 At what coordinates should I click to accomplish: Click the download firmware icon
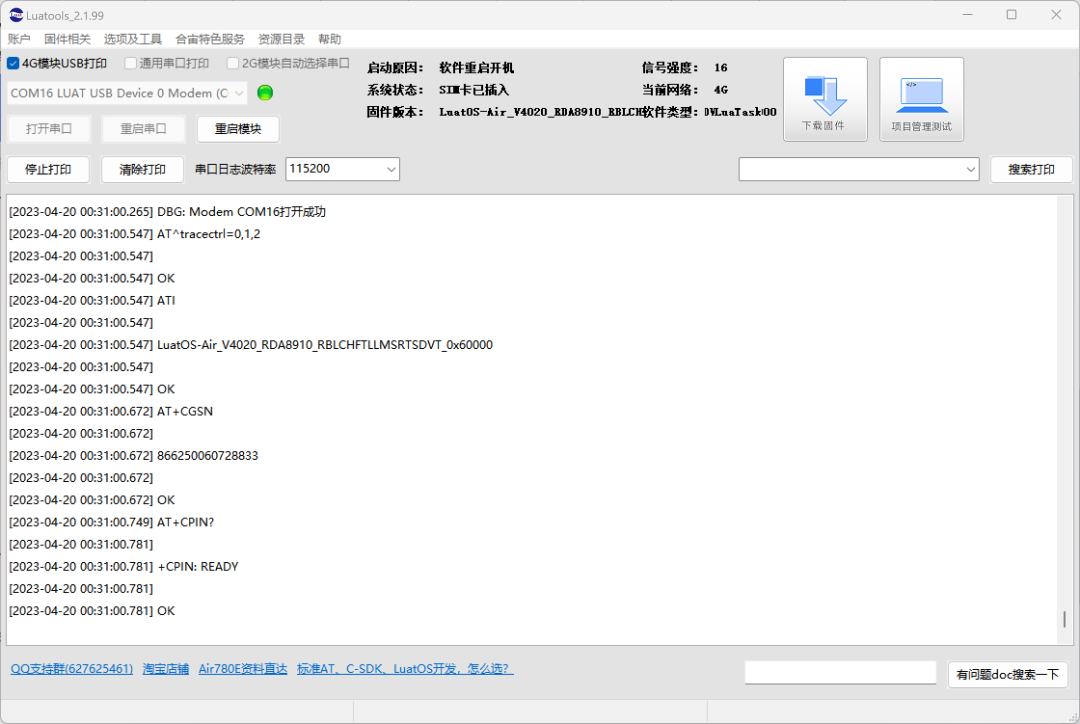(x=824, y=98)
